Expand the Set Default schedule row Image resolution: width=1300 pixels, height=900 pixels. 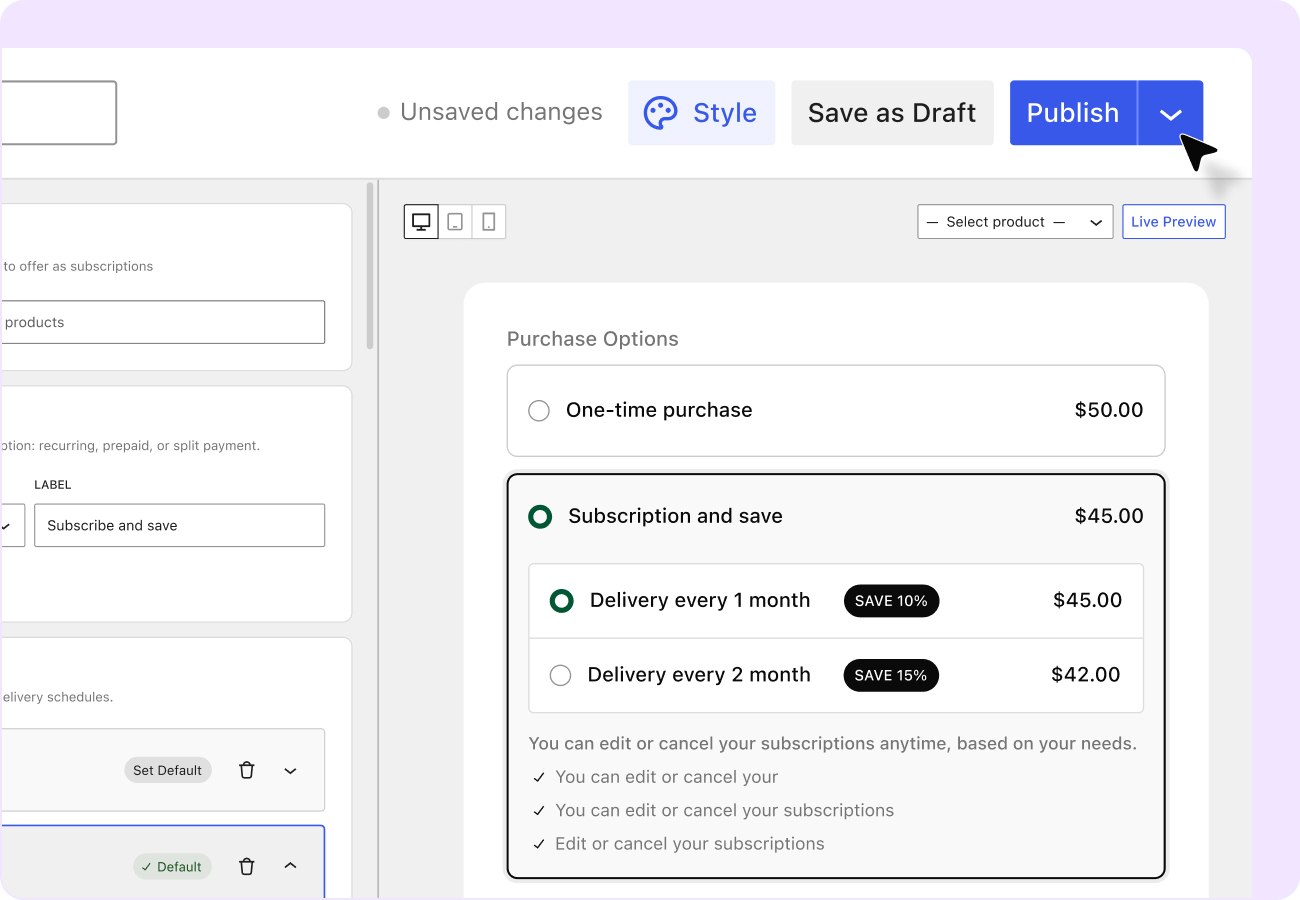(x=291, y=771)
